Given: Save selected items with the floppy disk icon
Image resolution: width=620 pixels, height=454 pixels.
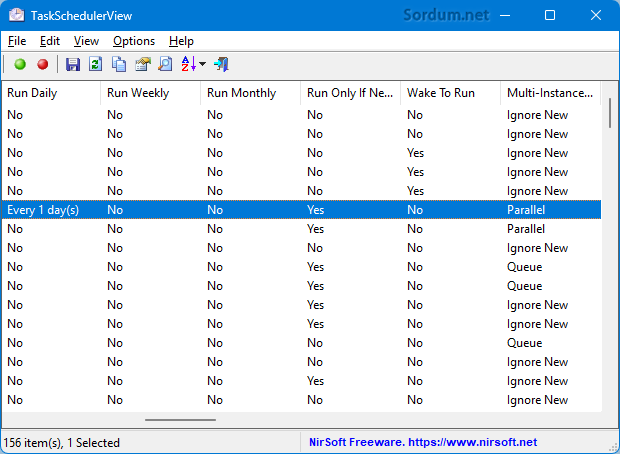Looking at the screenshot, I should (x=73, y=64).
